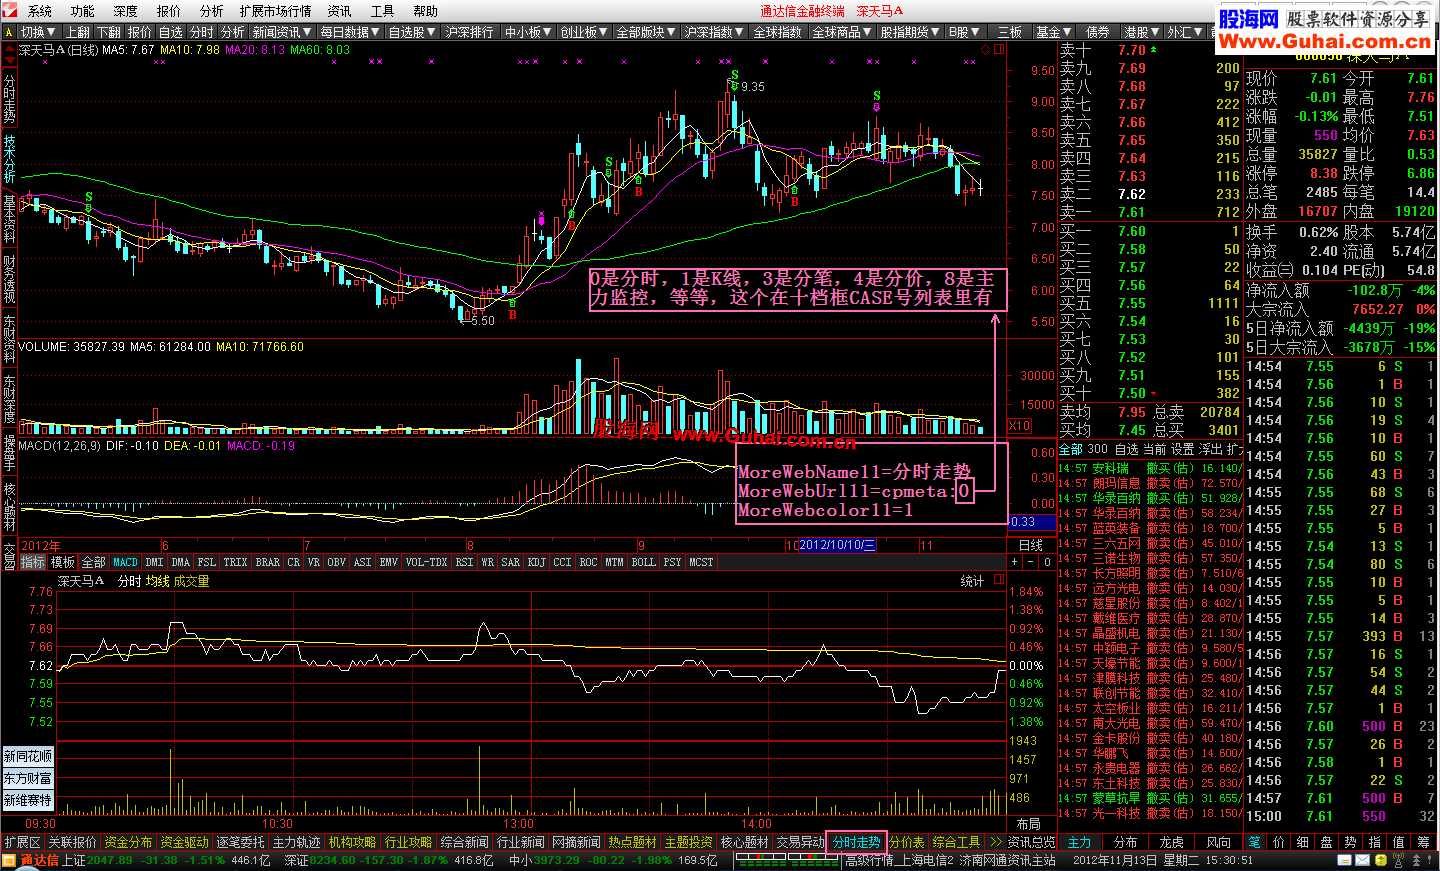Select the MACD indicator tab

tap(125, 562)
